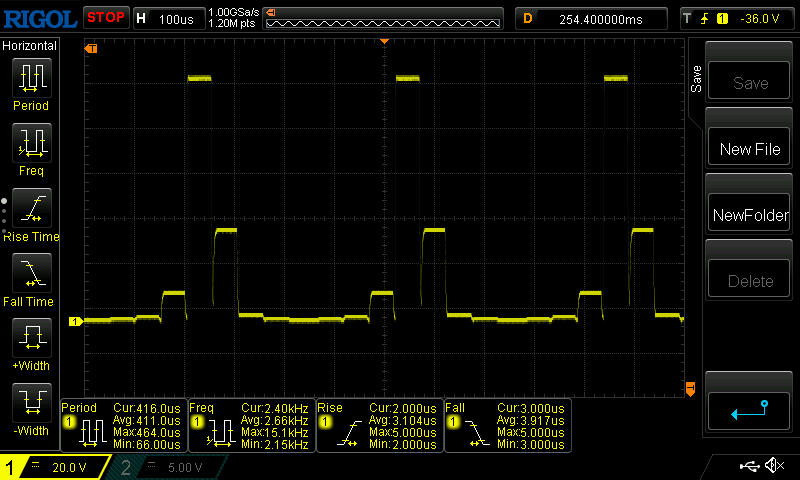The height and width of the screenshot is (480, 800).
Task: Click the Period Cur:416.0us value
Action: tap(147, 409)
